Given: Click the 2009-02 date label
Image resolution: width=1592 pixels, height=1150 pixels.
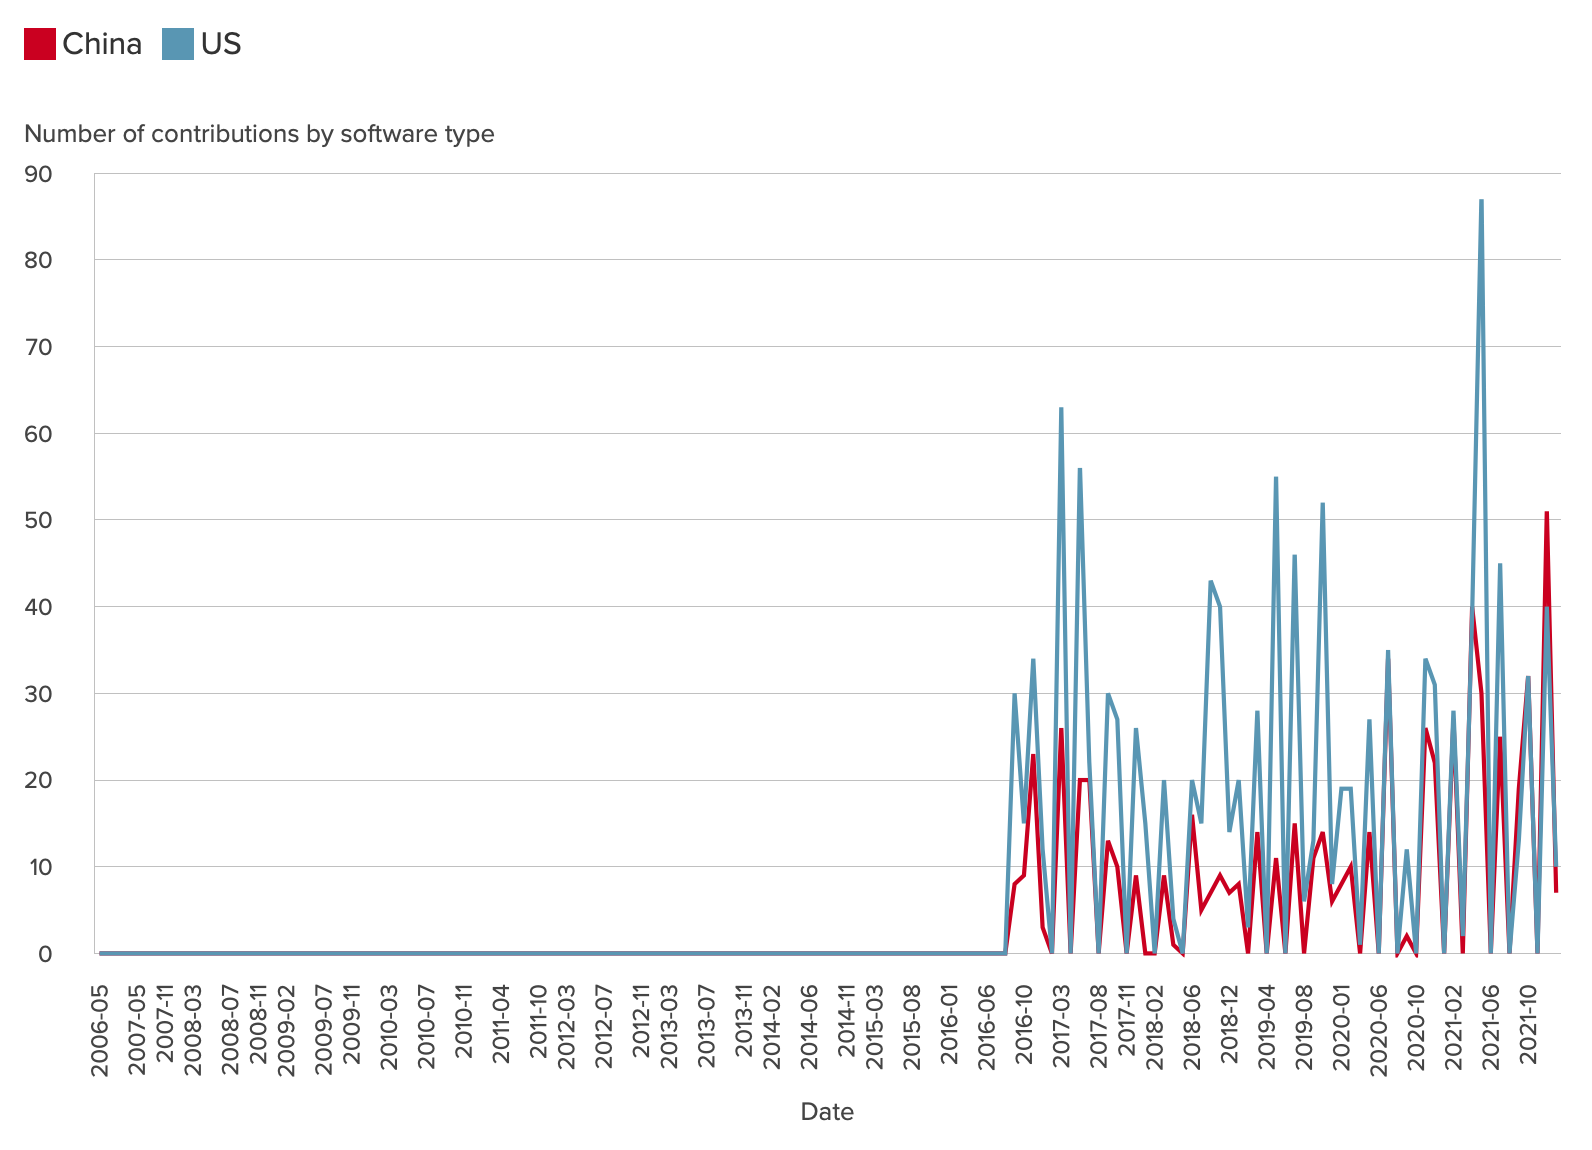Looking at the screenshot, I should pos(286,1029).
